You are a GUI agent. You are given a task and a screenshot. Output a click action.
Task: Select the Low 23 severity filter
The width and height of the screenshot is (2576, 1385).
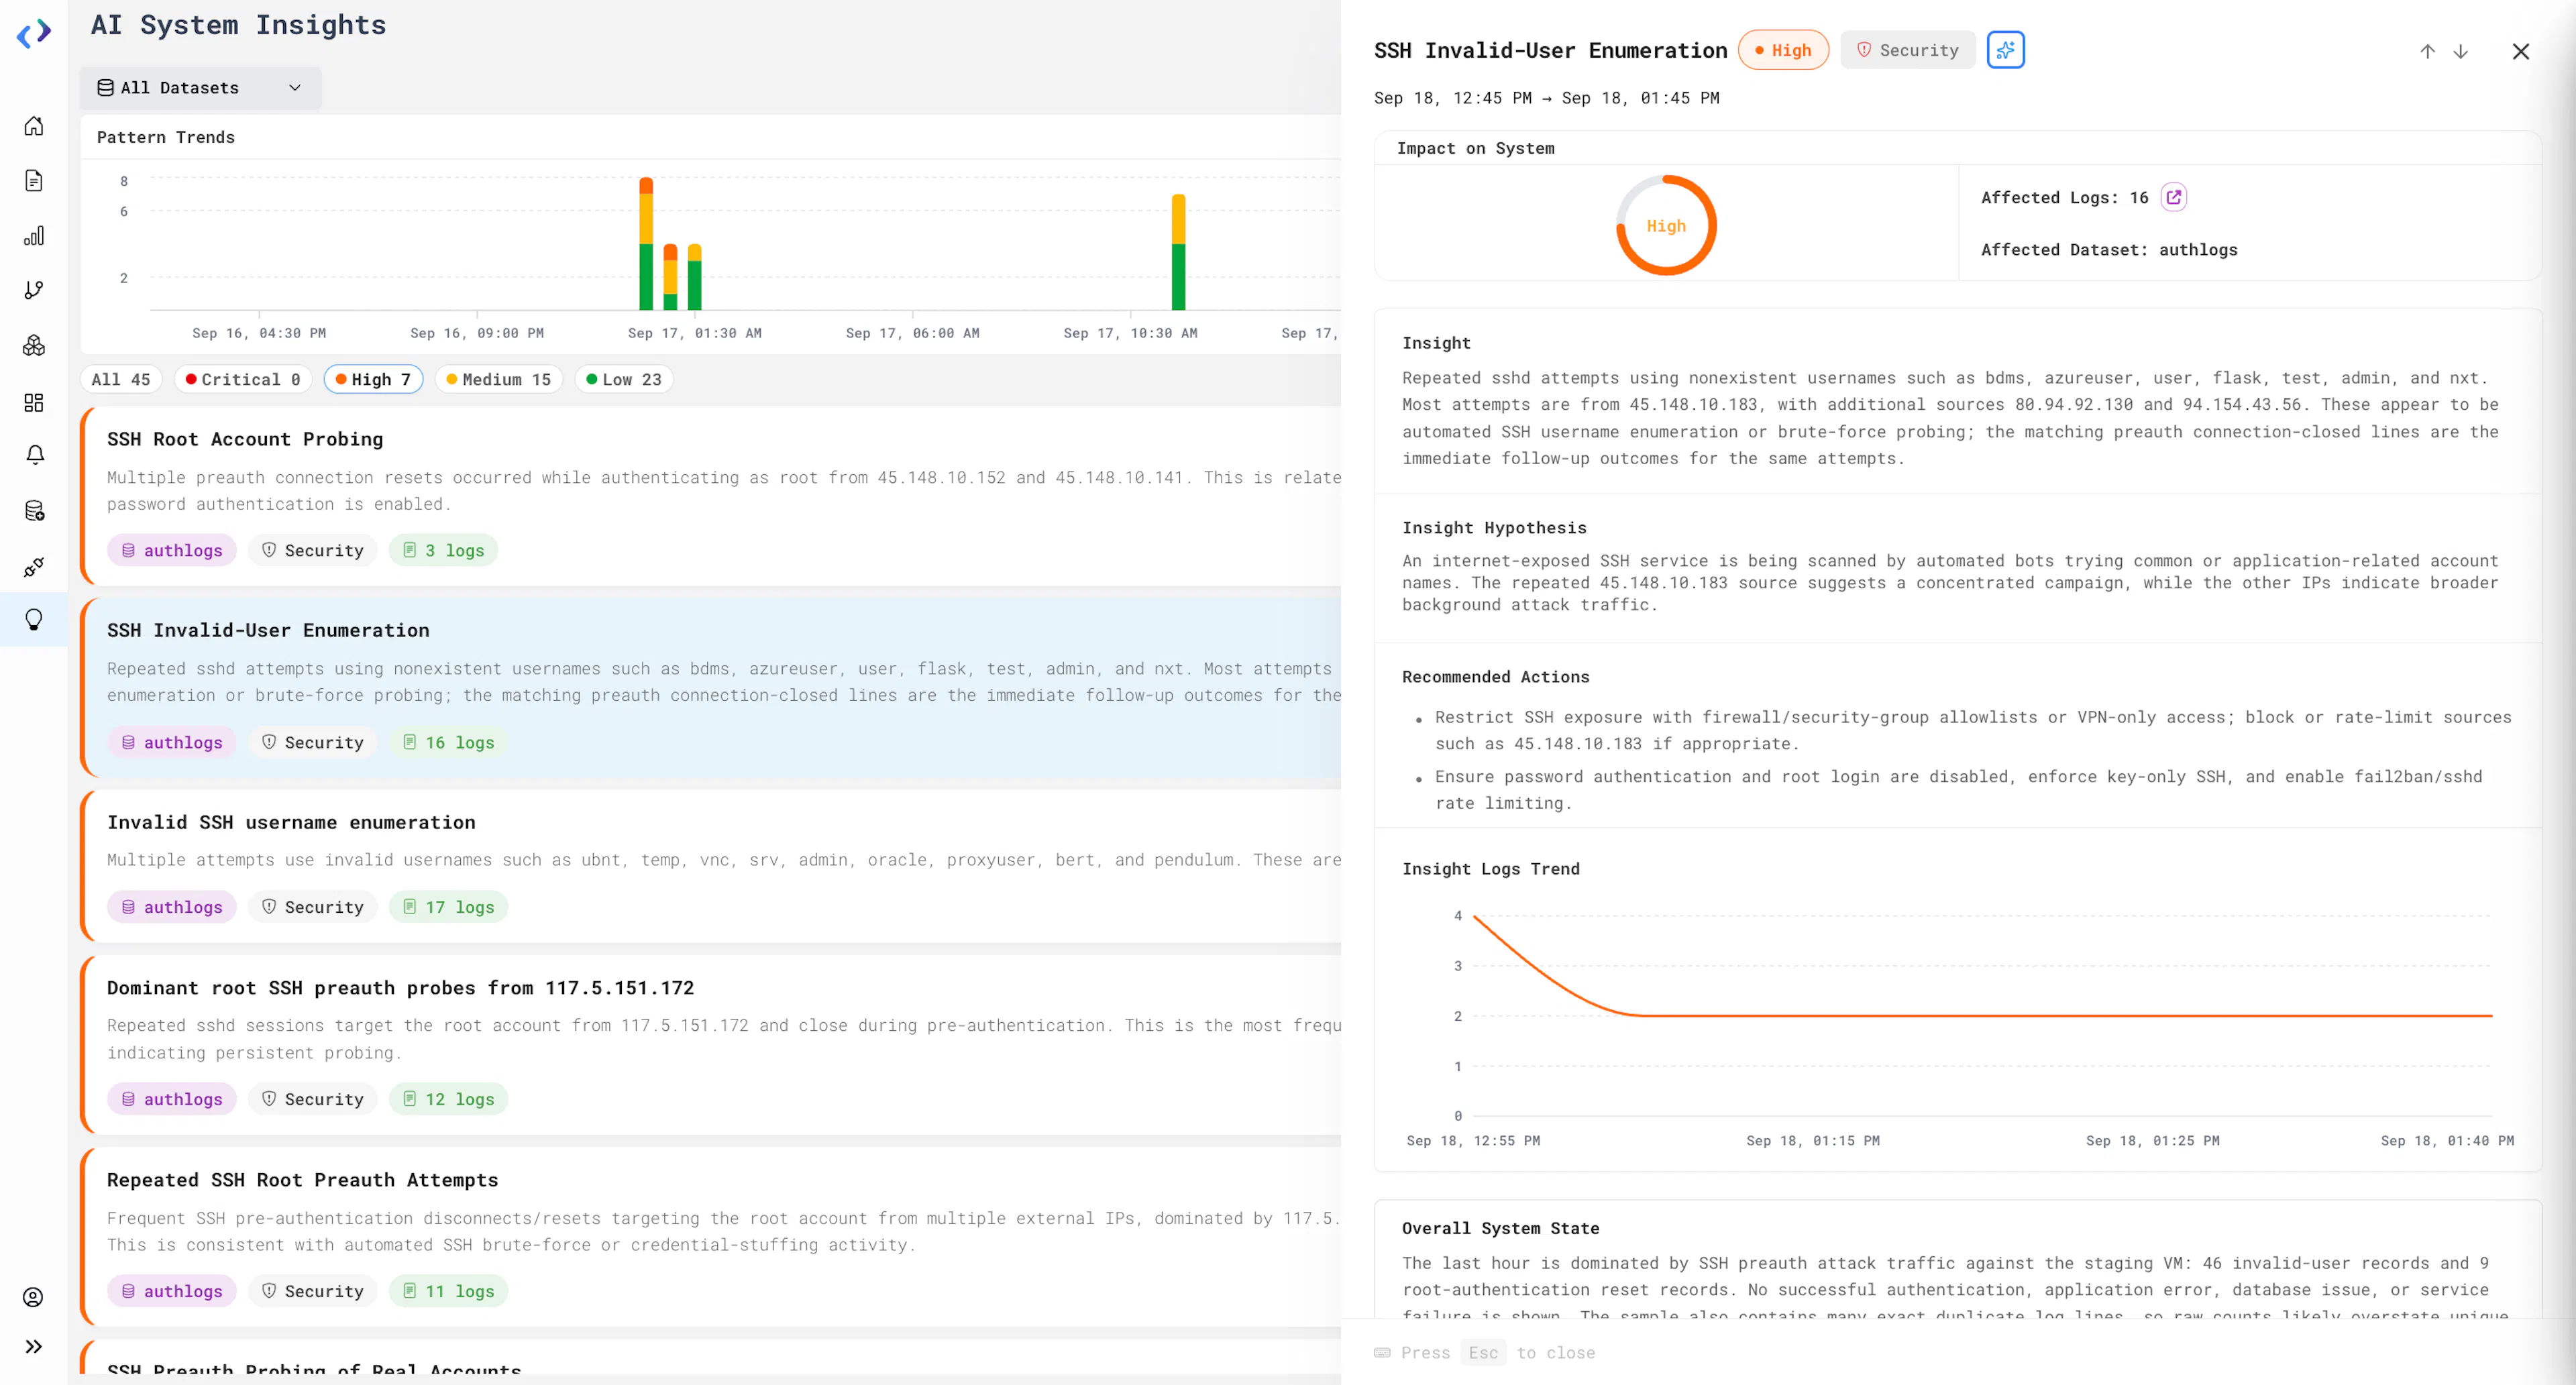623,380
